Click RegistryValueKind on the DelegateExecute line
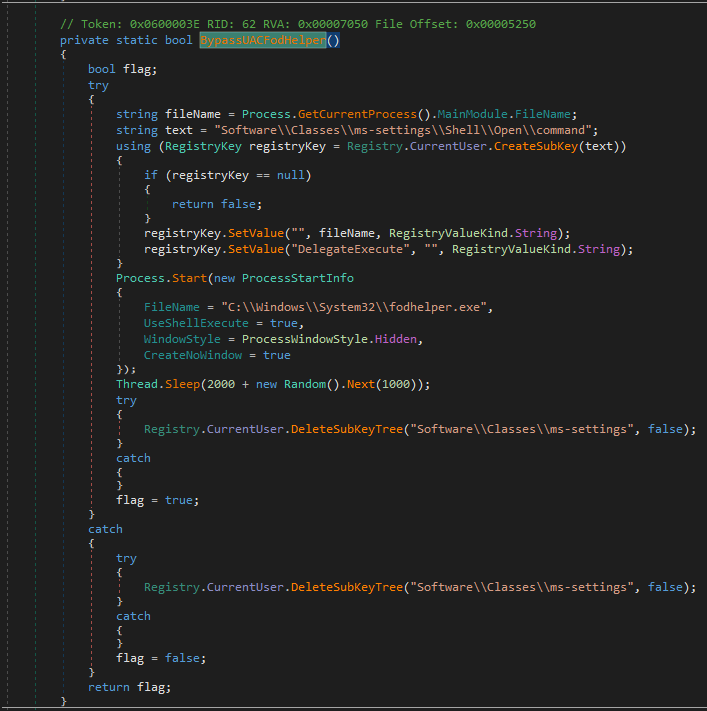Image resolution: width=707 pixels, height=711 pixels. tap(511, 249)
